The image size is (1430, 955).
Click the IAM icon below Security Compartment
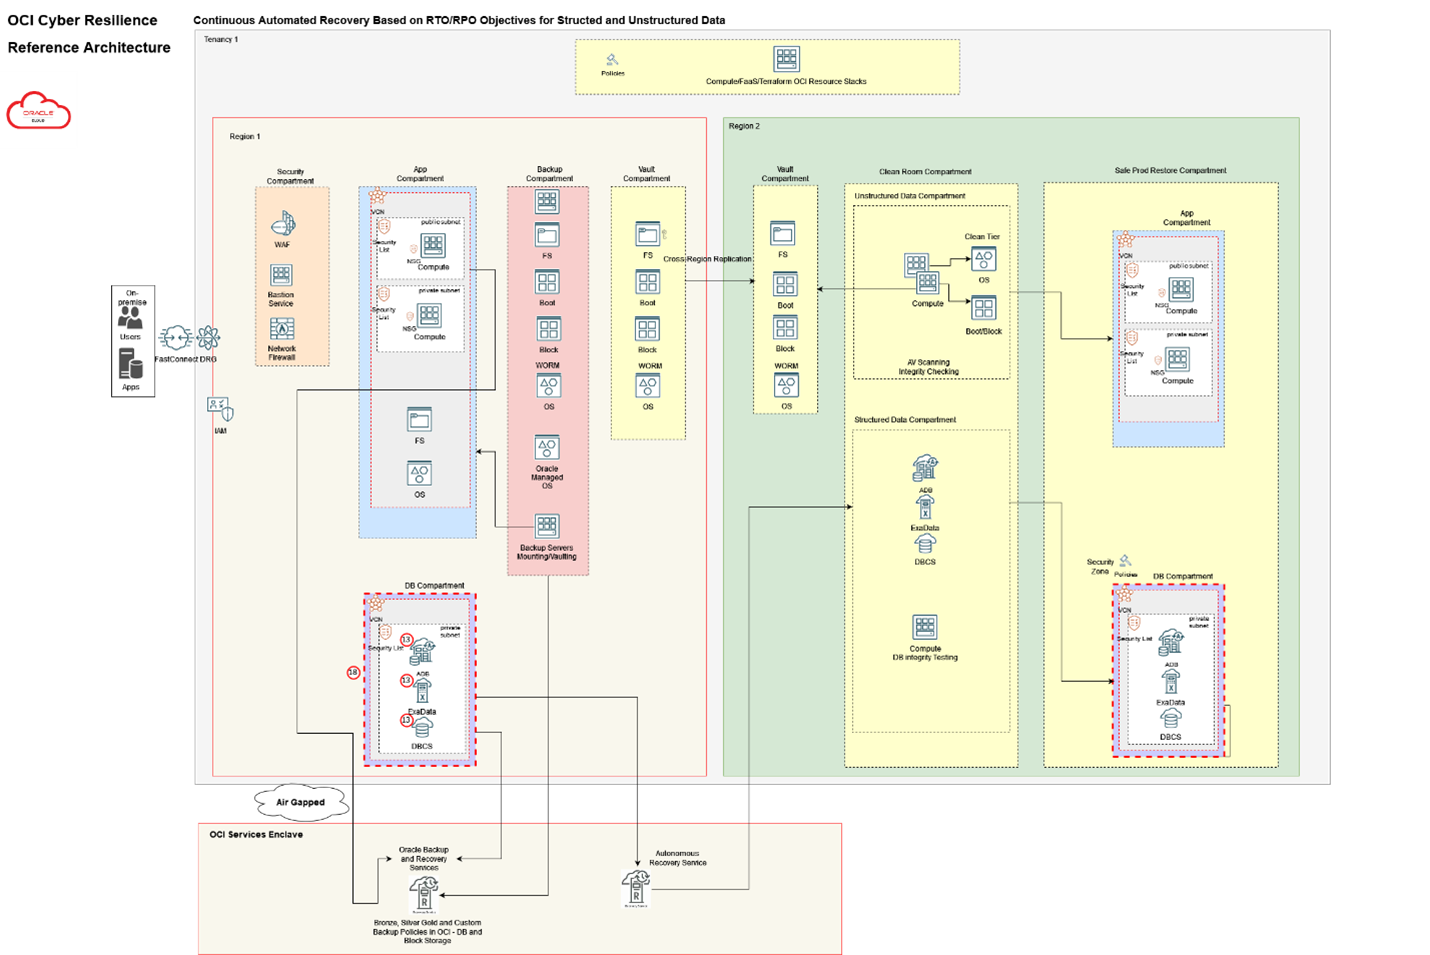tap(217, 408)
